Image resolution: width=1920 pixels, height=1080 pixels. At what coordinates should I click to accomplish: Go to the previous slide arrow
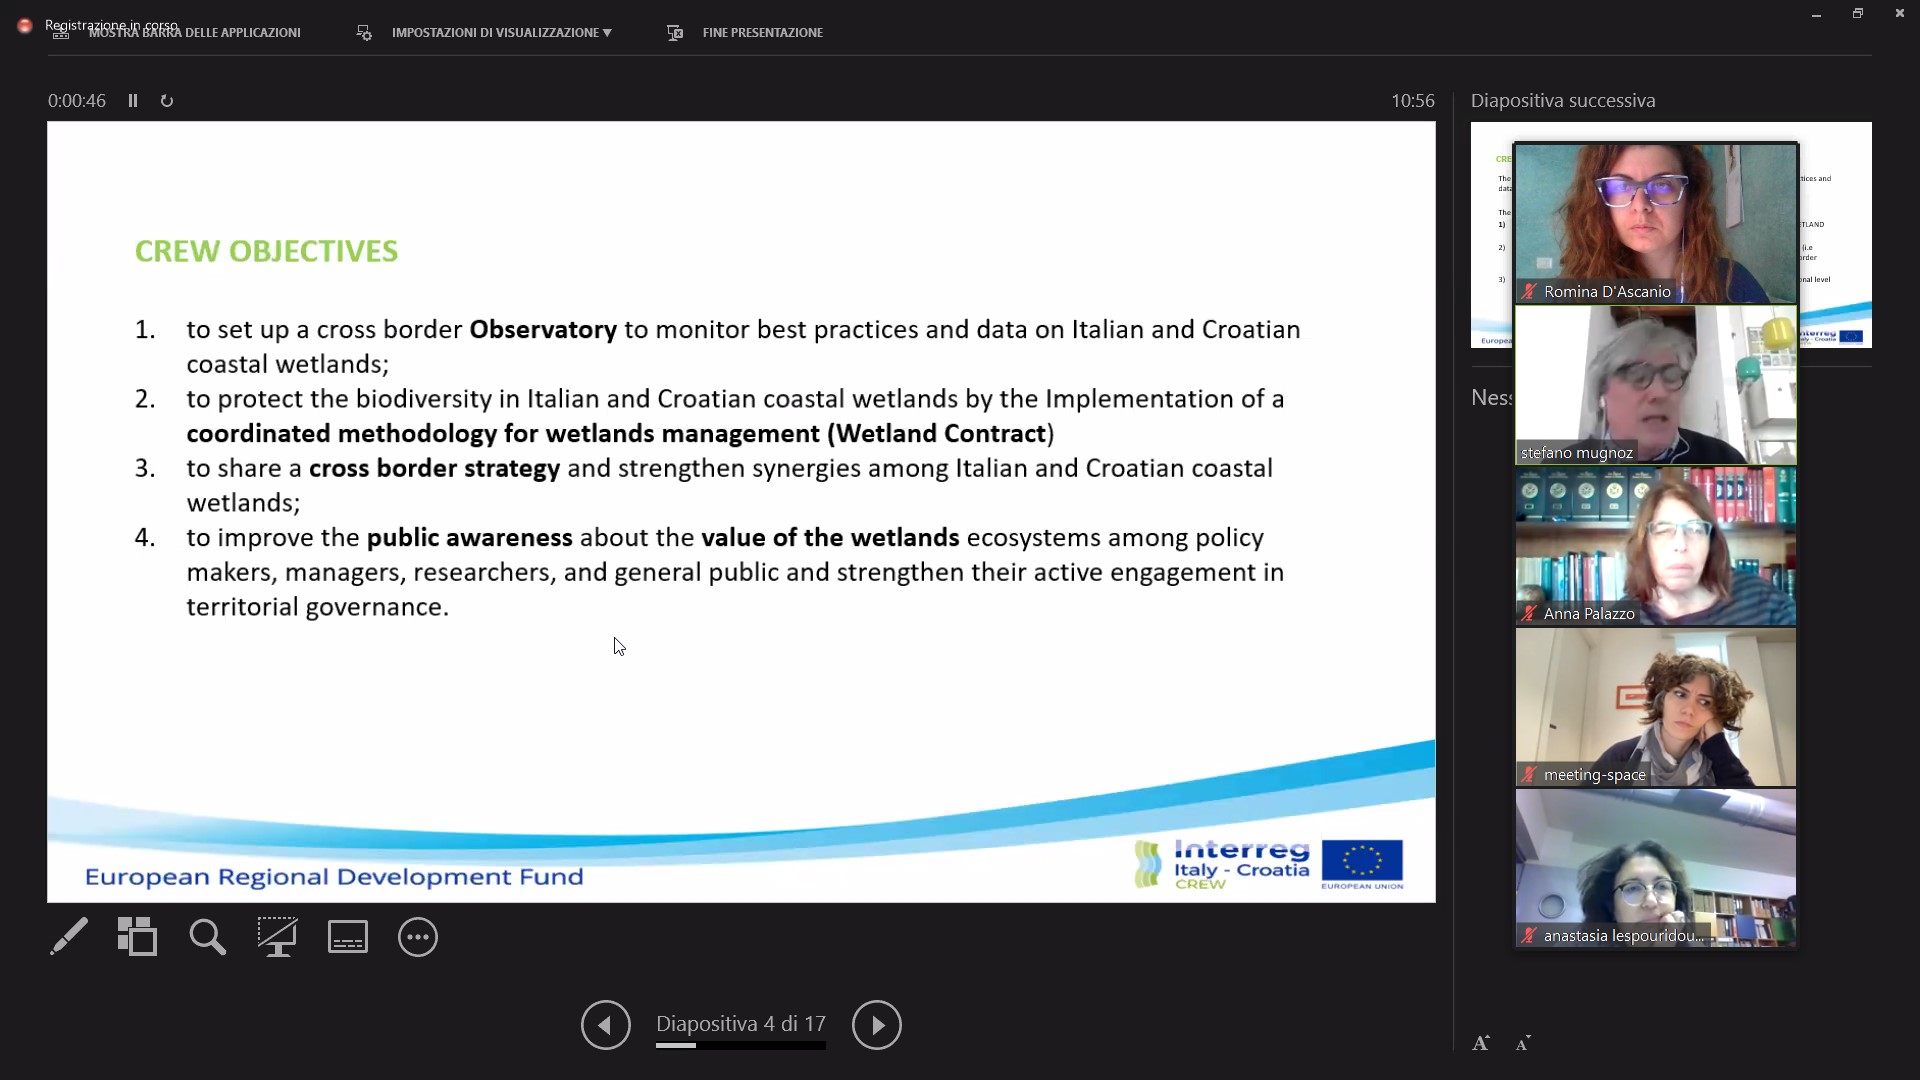(606, 1025)
